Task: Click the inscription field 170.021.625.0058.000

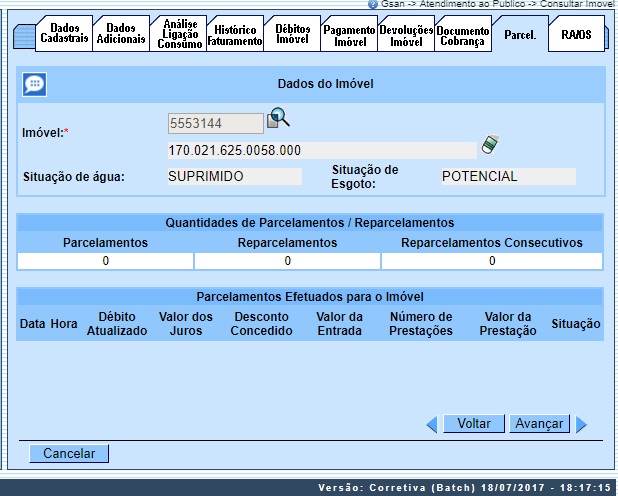Action: (x=322, y=150)
